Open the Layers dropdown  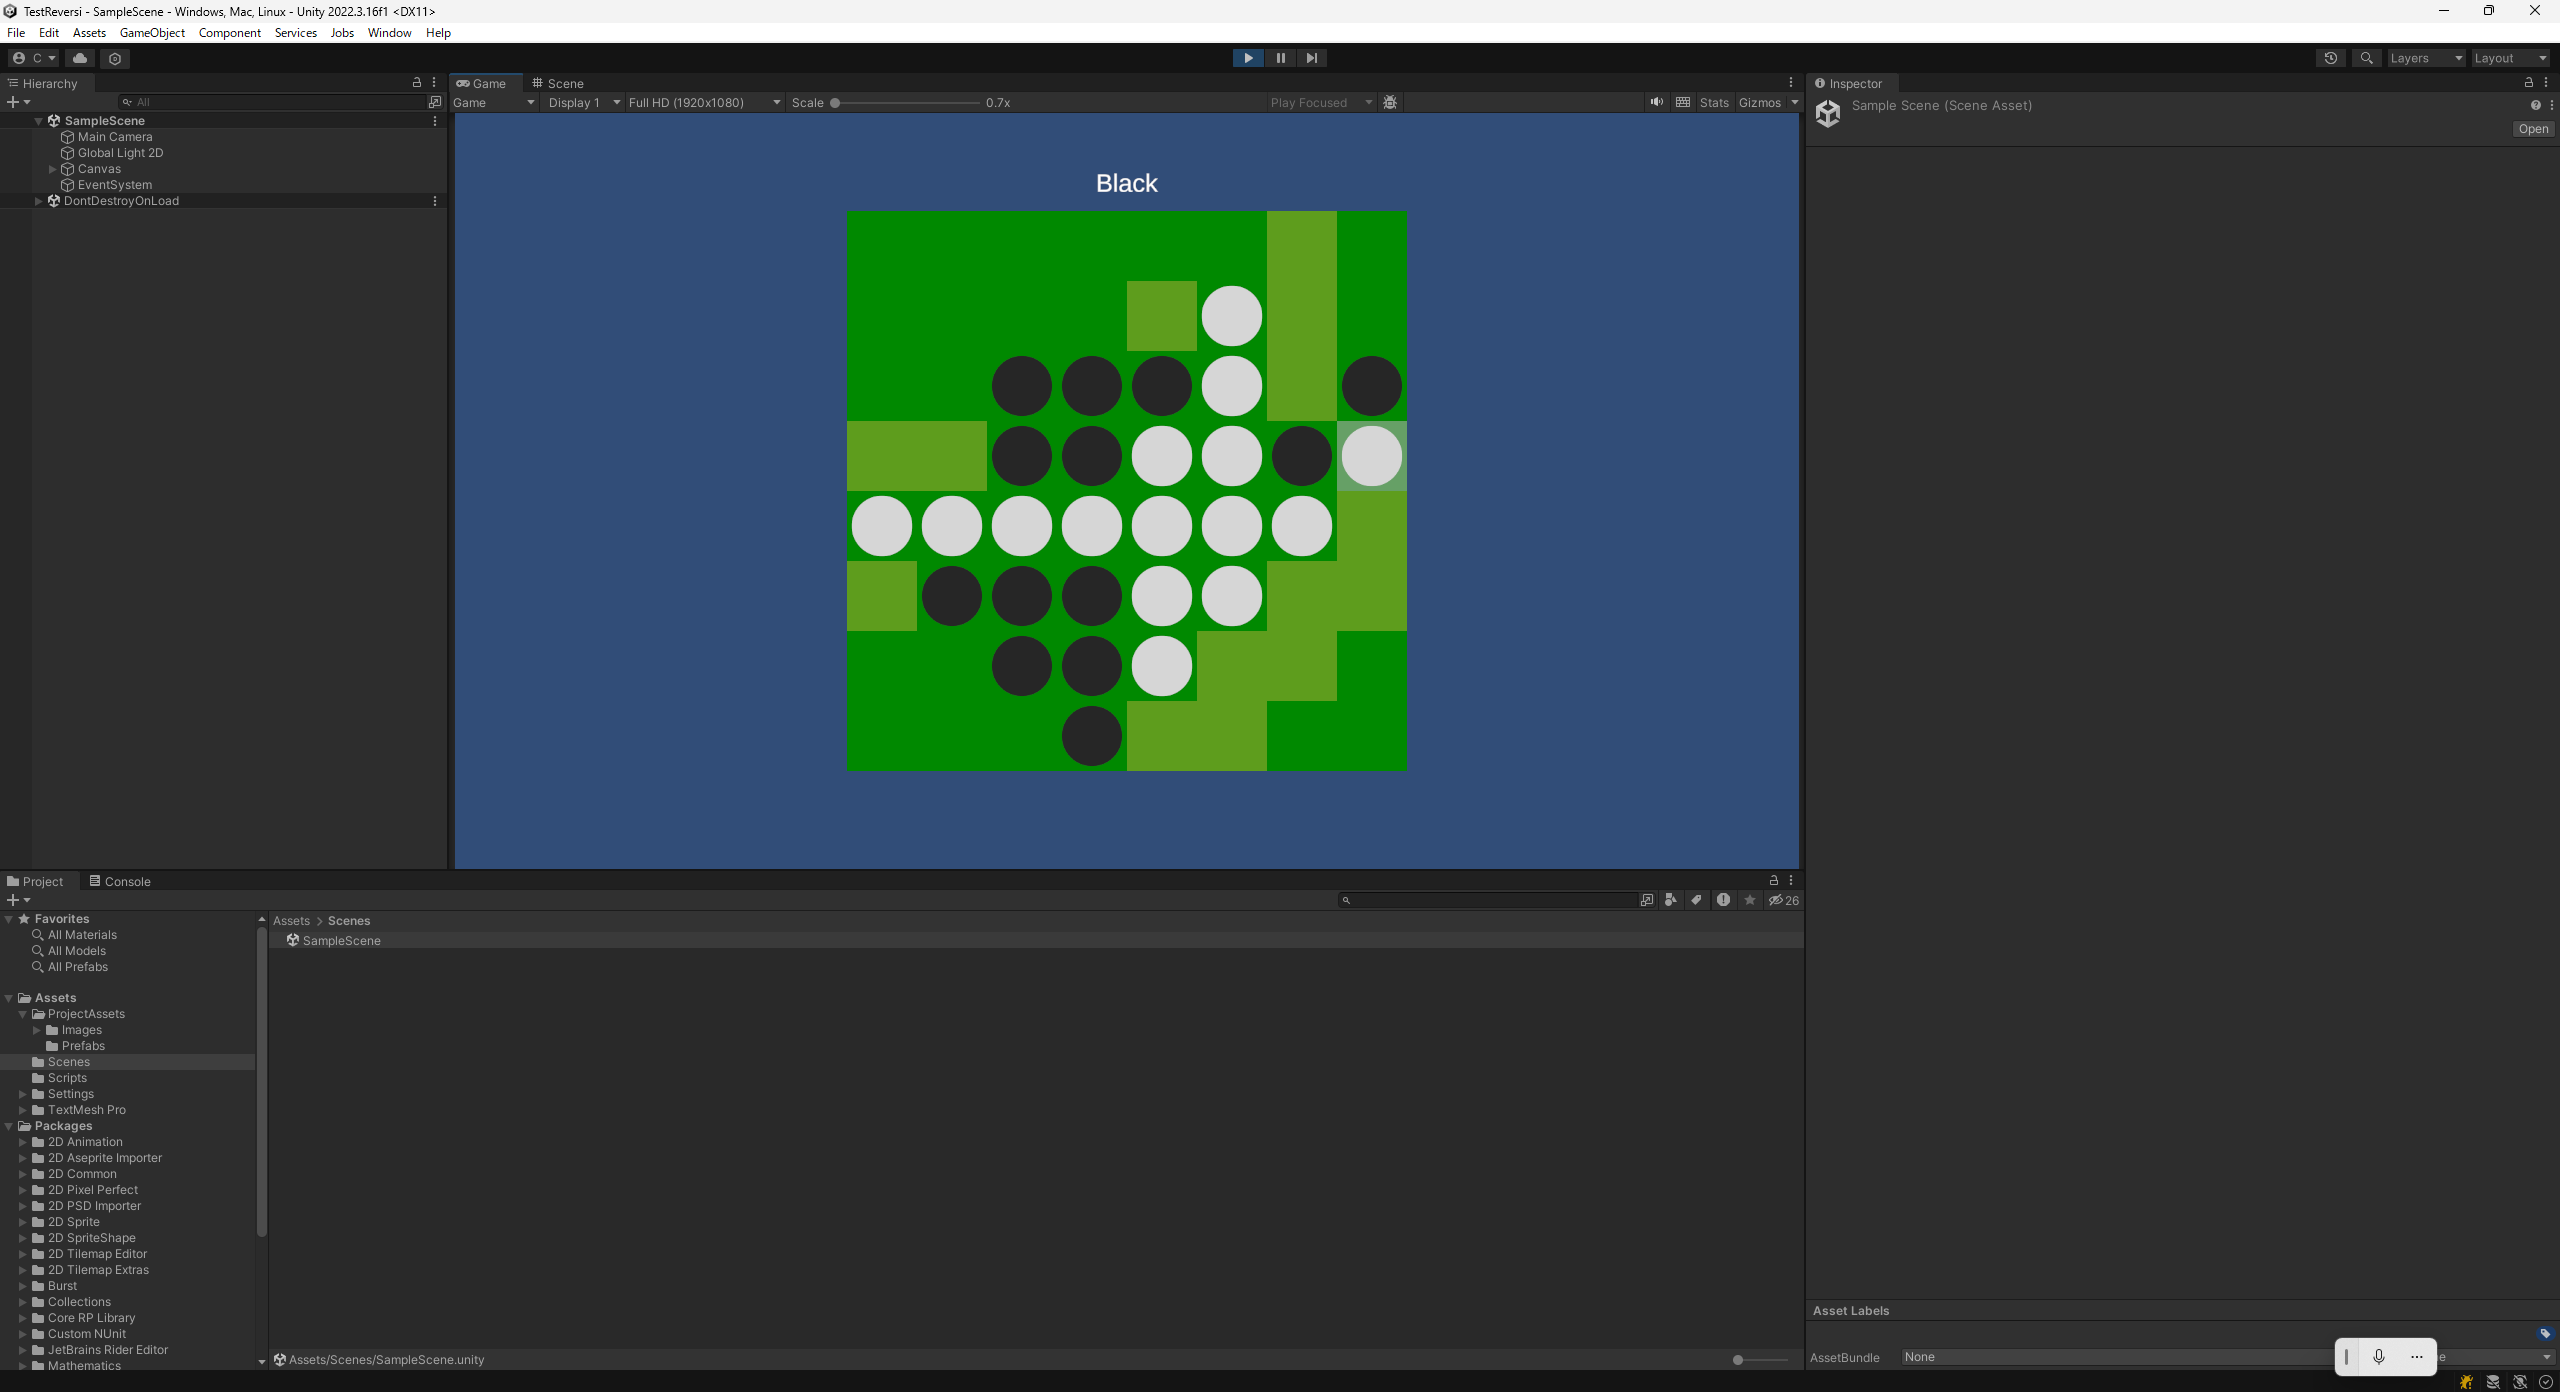tap(2426, 58)
